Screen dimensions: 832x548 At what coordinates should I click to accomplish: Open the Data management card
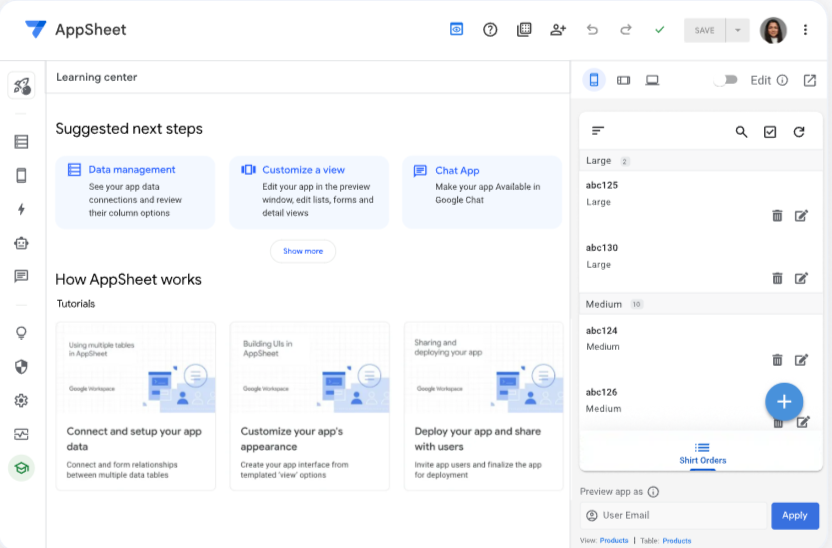(x=135, y=192)
